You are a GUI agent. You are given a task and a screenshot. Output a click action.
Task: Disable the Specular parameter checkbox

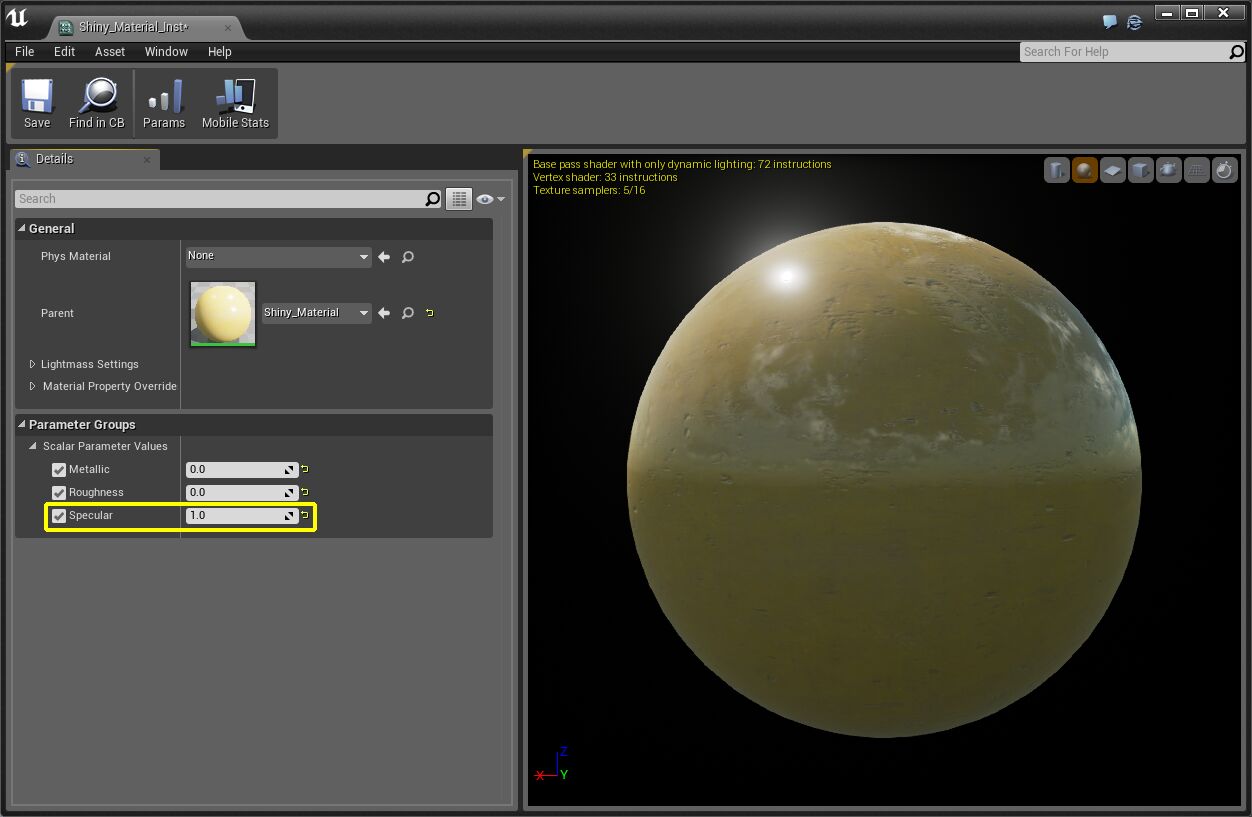[x=59, y=516]
